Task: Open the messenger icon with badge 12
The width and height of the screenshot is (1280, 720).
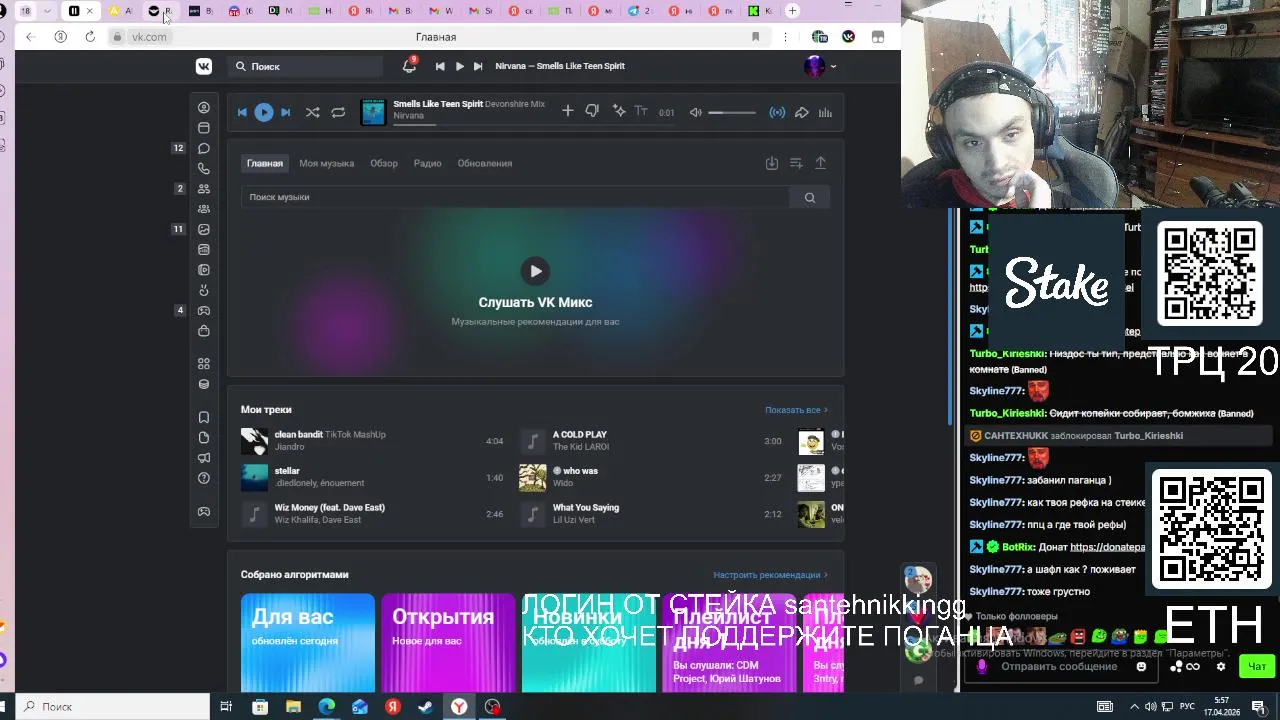Action: coord(204,148)
